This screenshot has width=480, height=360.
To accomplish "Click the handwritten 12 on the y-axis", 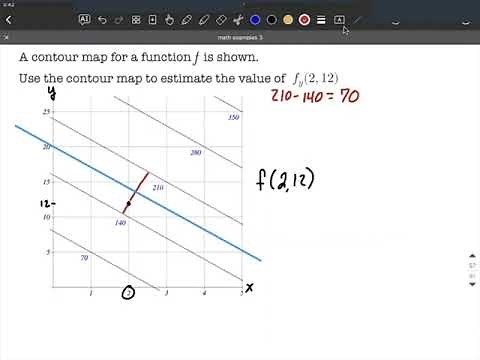I will click(x=47, y=203).
